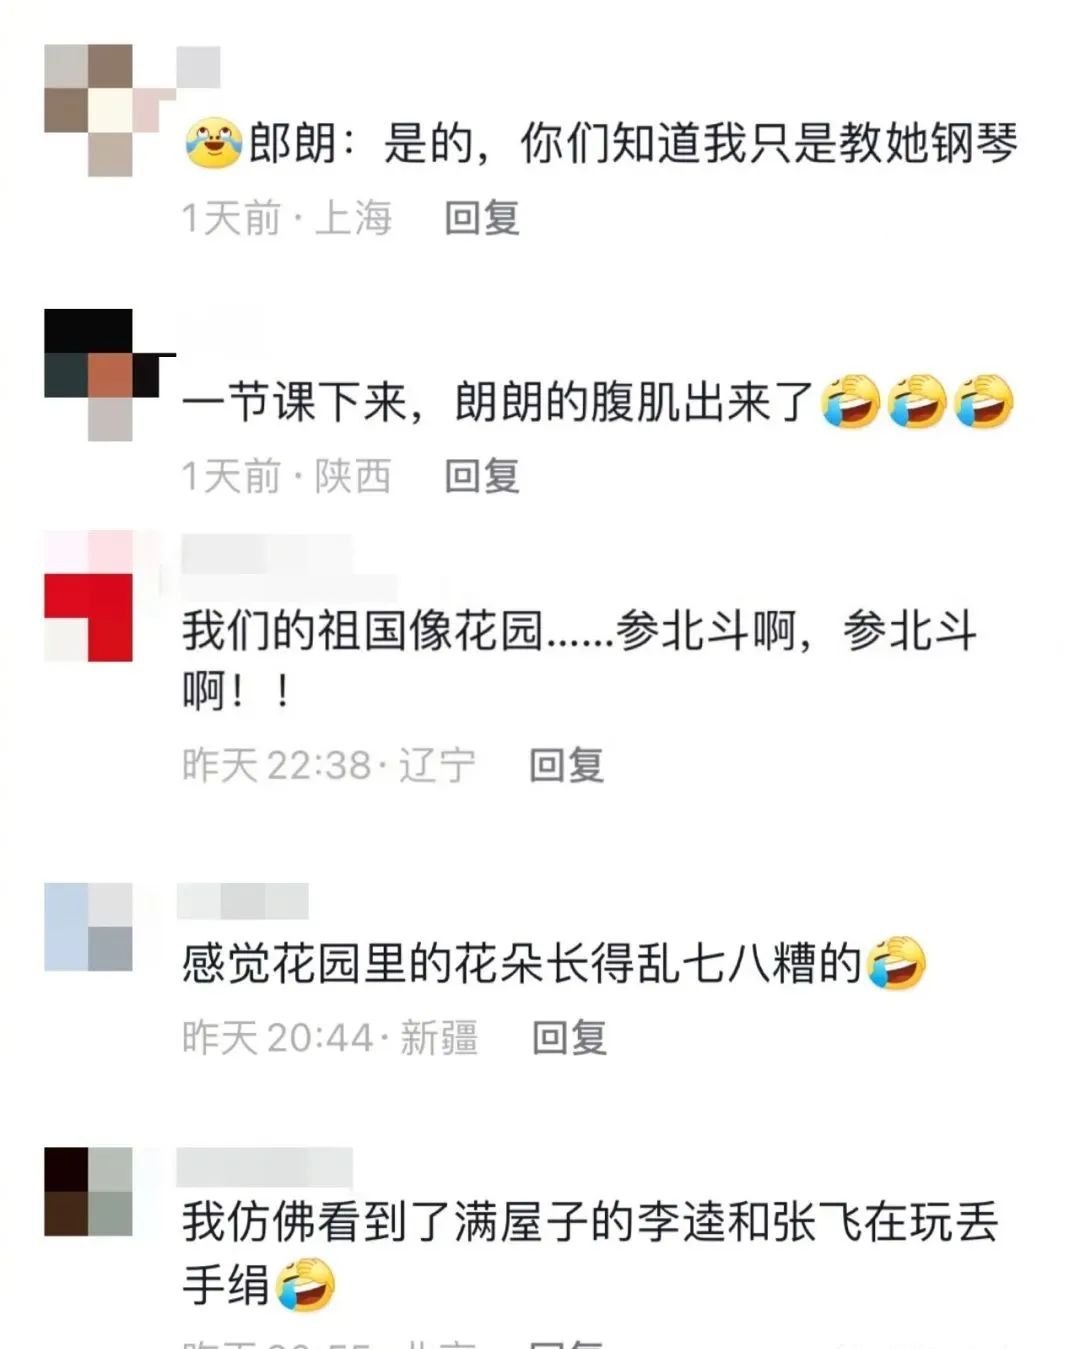Click laughing emoji after 乱七八糟的
The image size is (1080, 1349).
[897, 964]
